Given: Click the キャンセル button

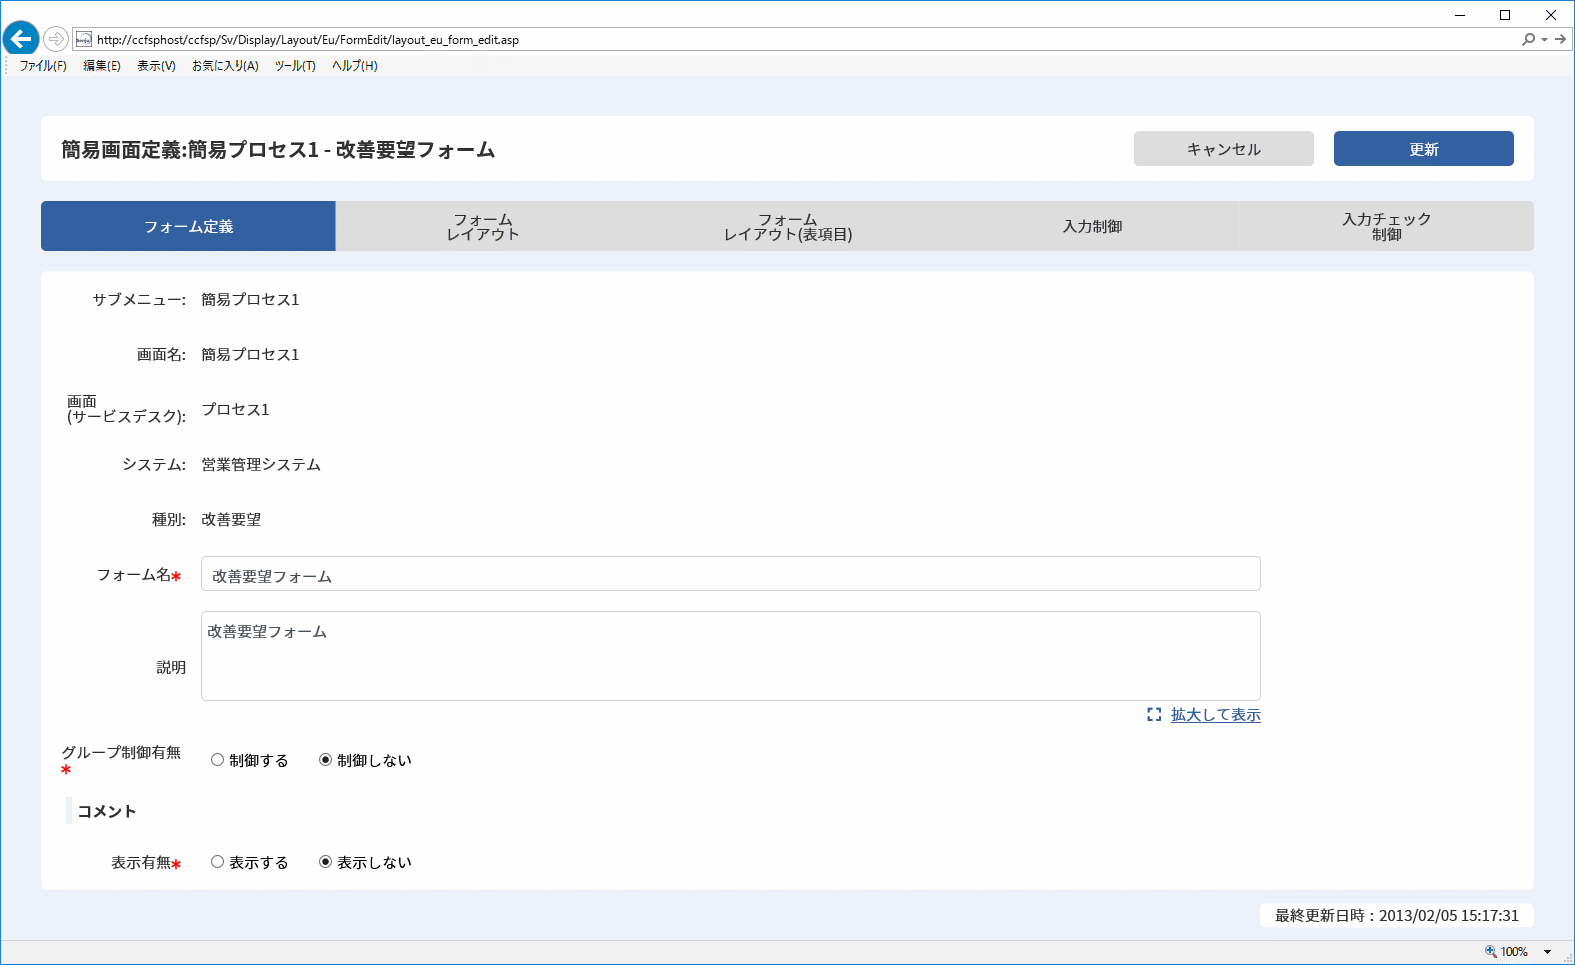Looking at the screenshot, I should coord(1224,149).
